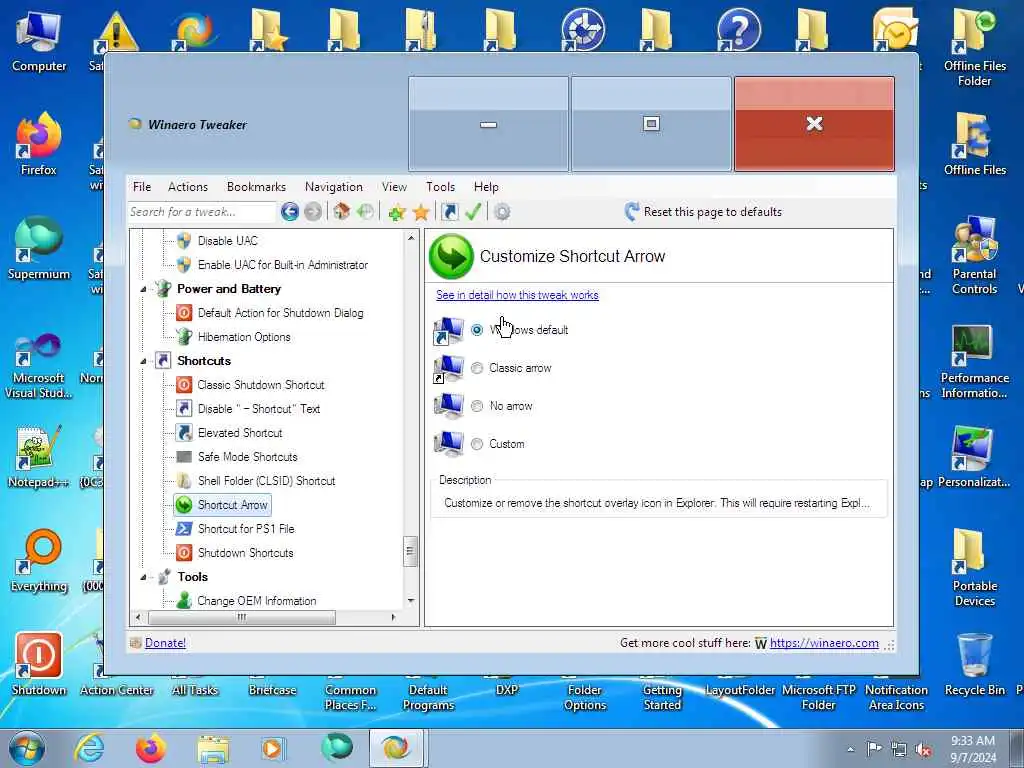1024x768 pixels.
Task: Click the Search for a tweak field
Action: tap(202, 212)
